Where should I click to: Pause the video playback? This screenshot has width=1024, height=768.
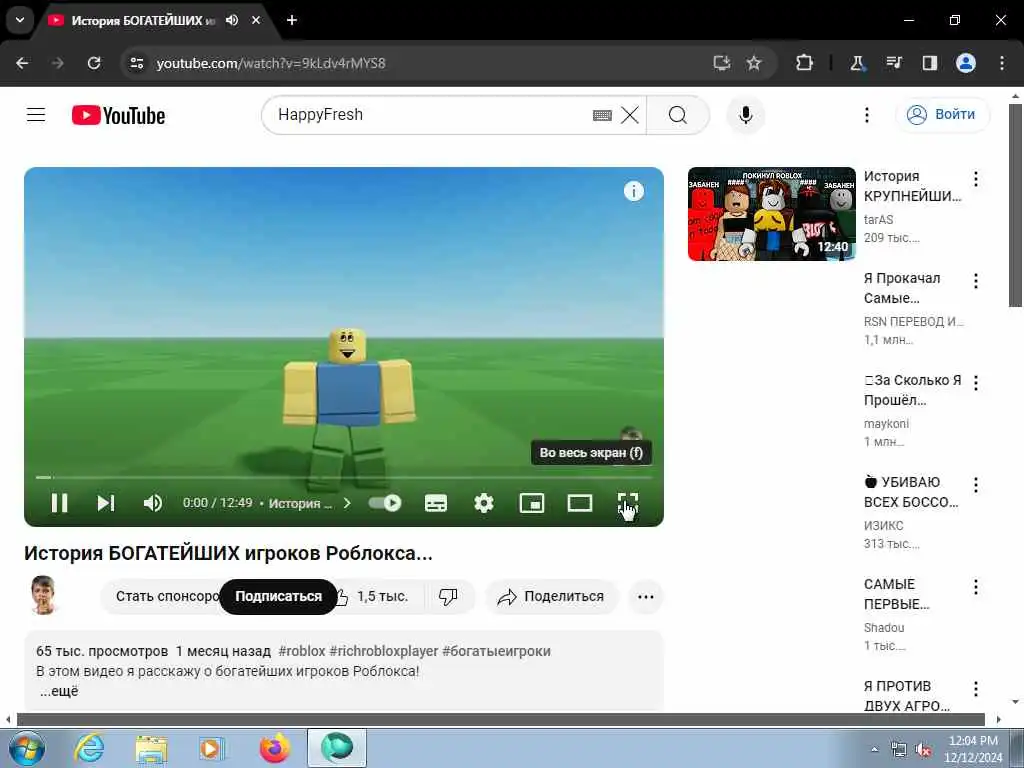click(59, 503)
